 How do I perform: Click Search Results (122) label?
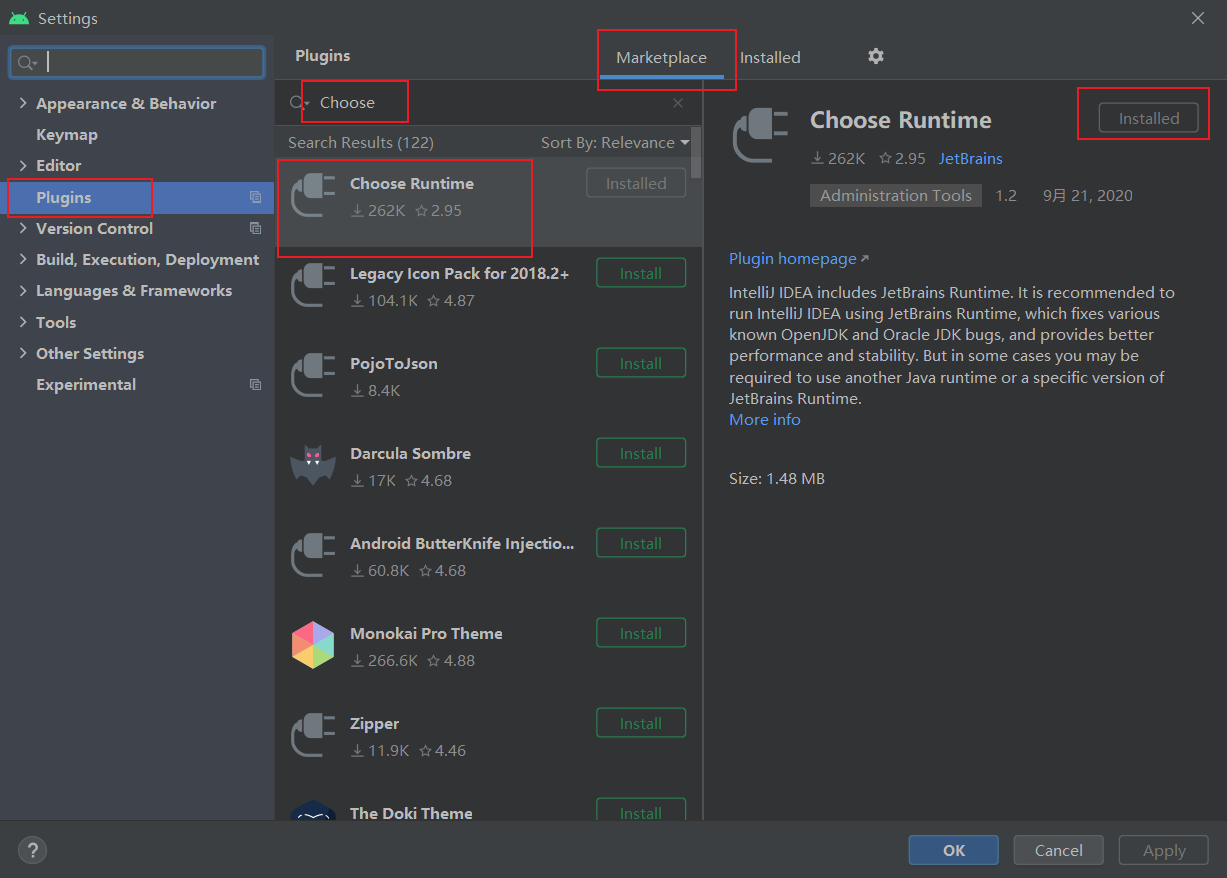click(x=361, y=143)
